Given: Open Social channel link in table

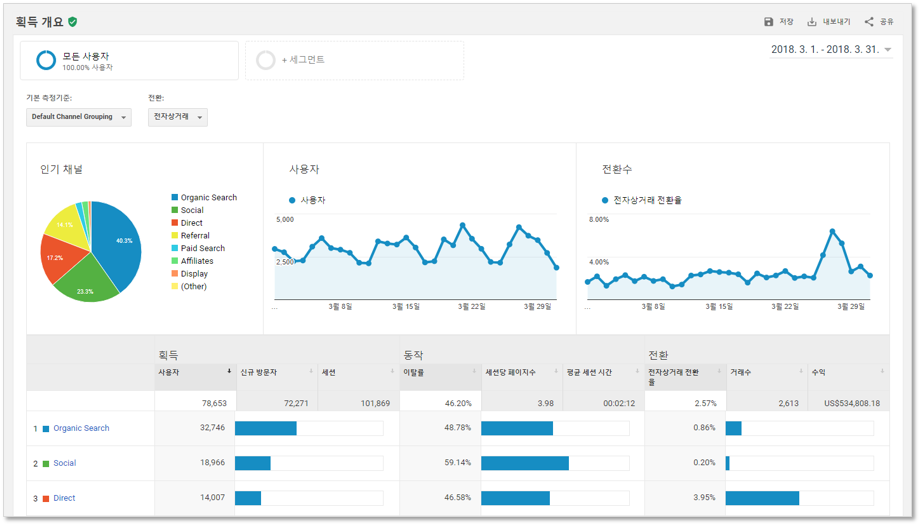Looking at the screenshot, I should coord(65,463).
